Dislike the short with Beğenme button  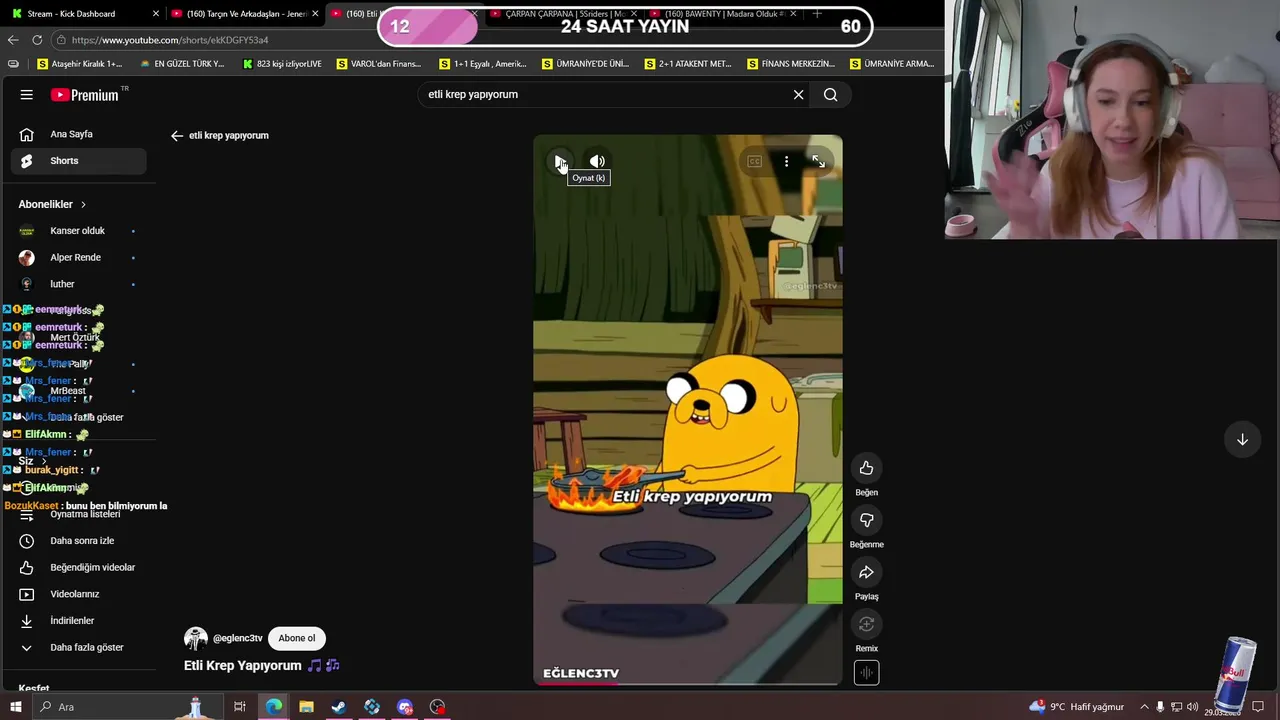click(x=866, y=520)
